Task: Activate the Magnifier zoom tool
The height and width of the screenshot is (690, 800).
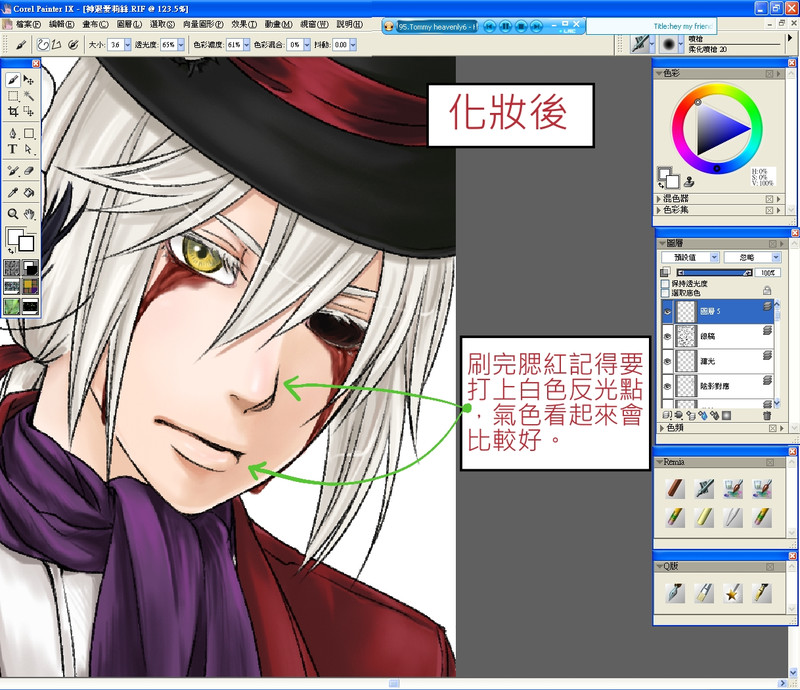Action: [x=13, y=214]
